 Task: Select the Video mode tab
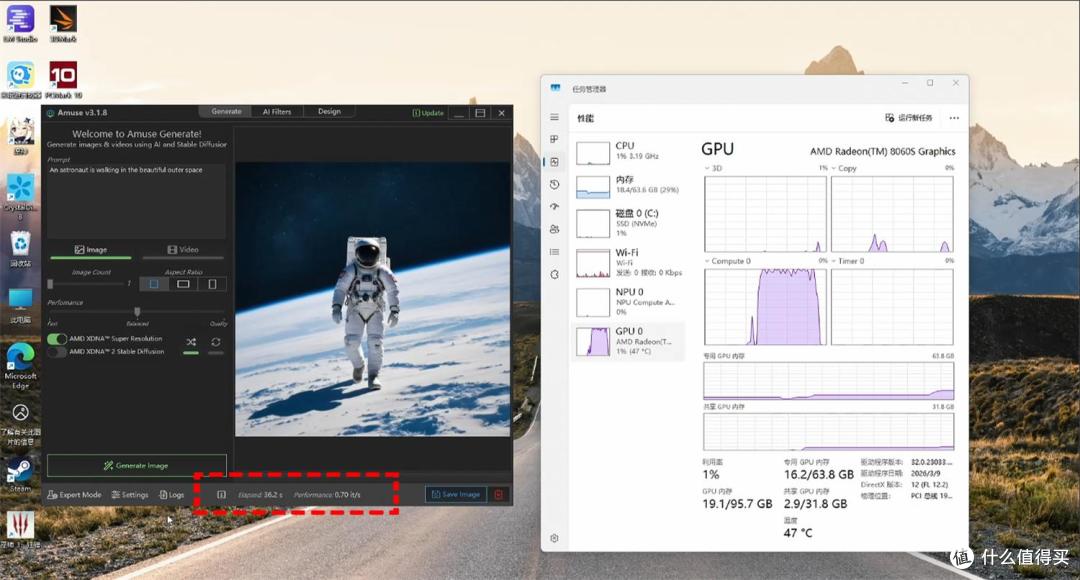183,250
